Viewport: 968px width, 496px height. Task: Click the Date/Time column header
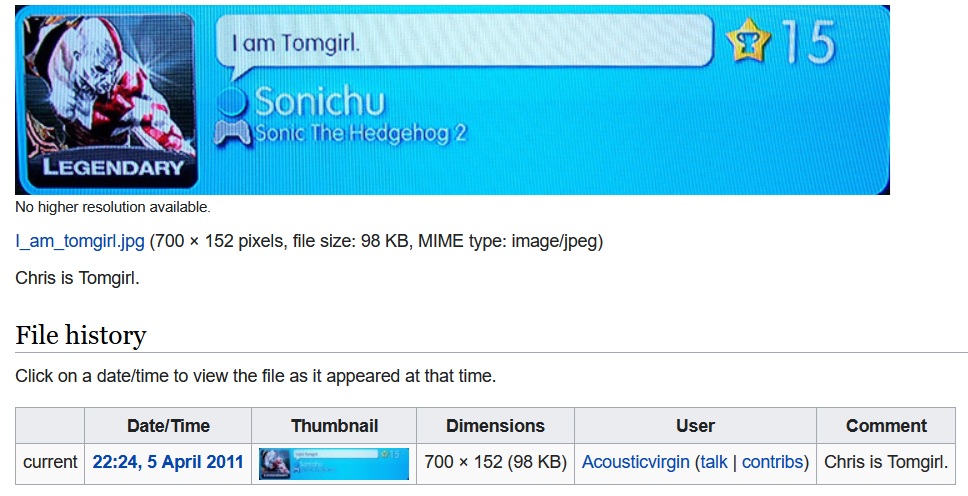pyautogui.click(x=167, y=426)
